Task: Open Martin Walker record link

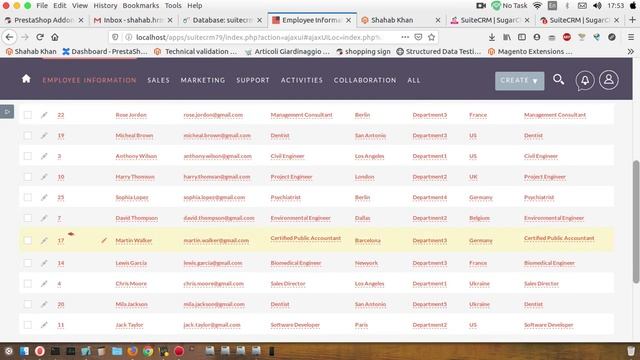Action: 133,240
